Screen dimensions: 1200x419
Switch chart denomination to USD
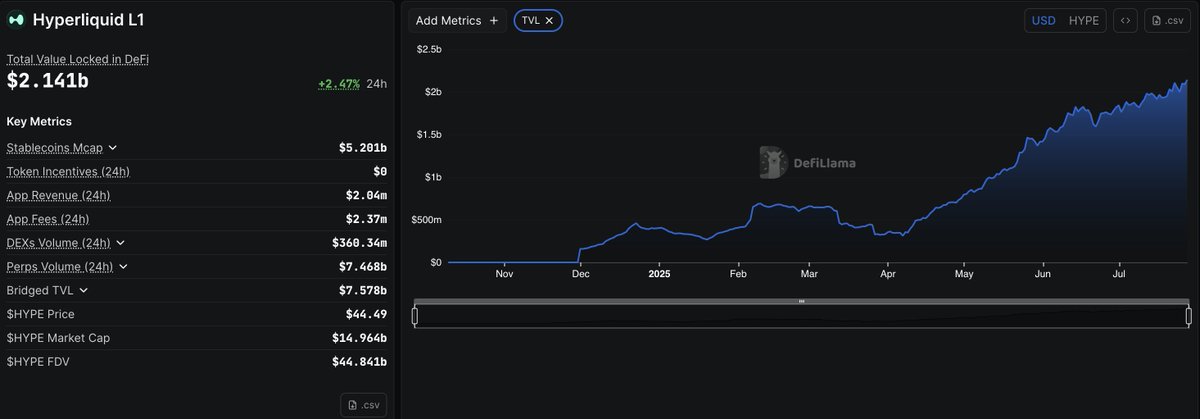coord(1043,20)
